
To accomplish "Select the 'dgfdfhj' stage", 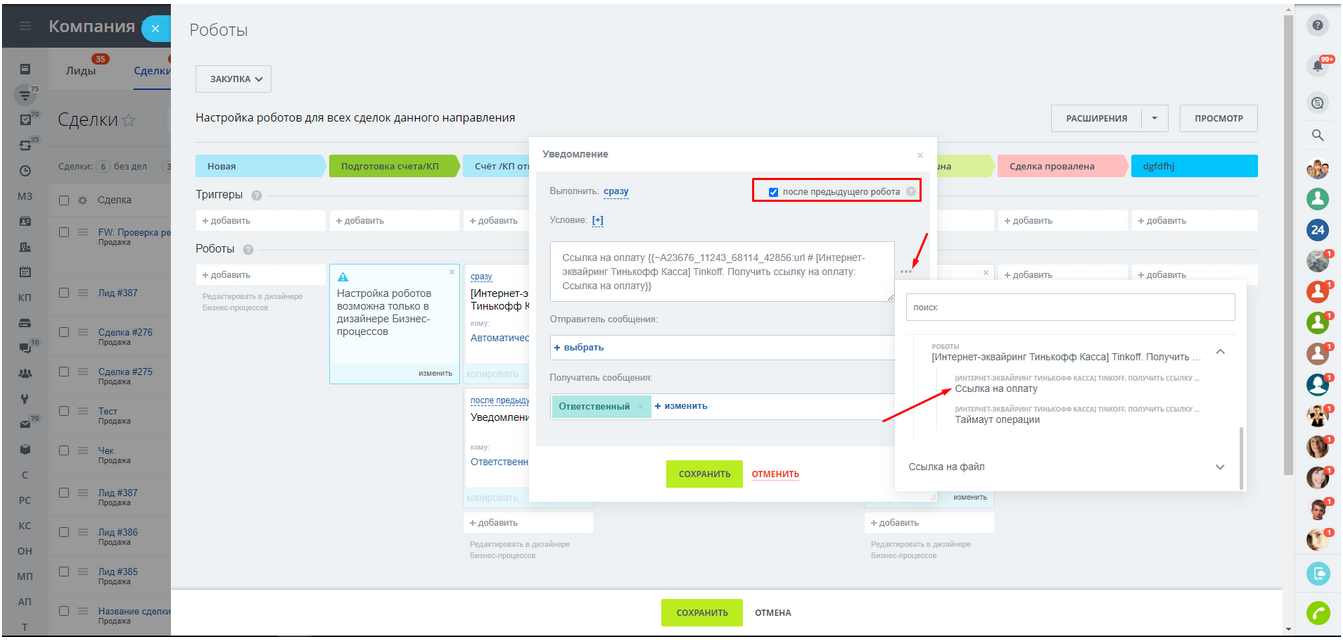I will click(x=1194, y=166).
